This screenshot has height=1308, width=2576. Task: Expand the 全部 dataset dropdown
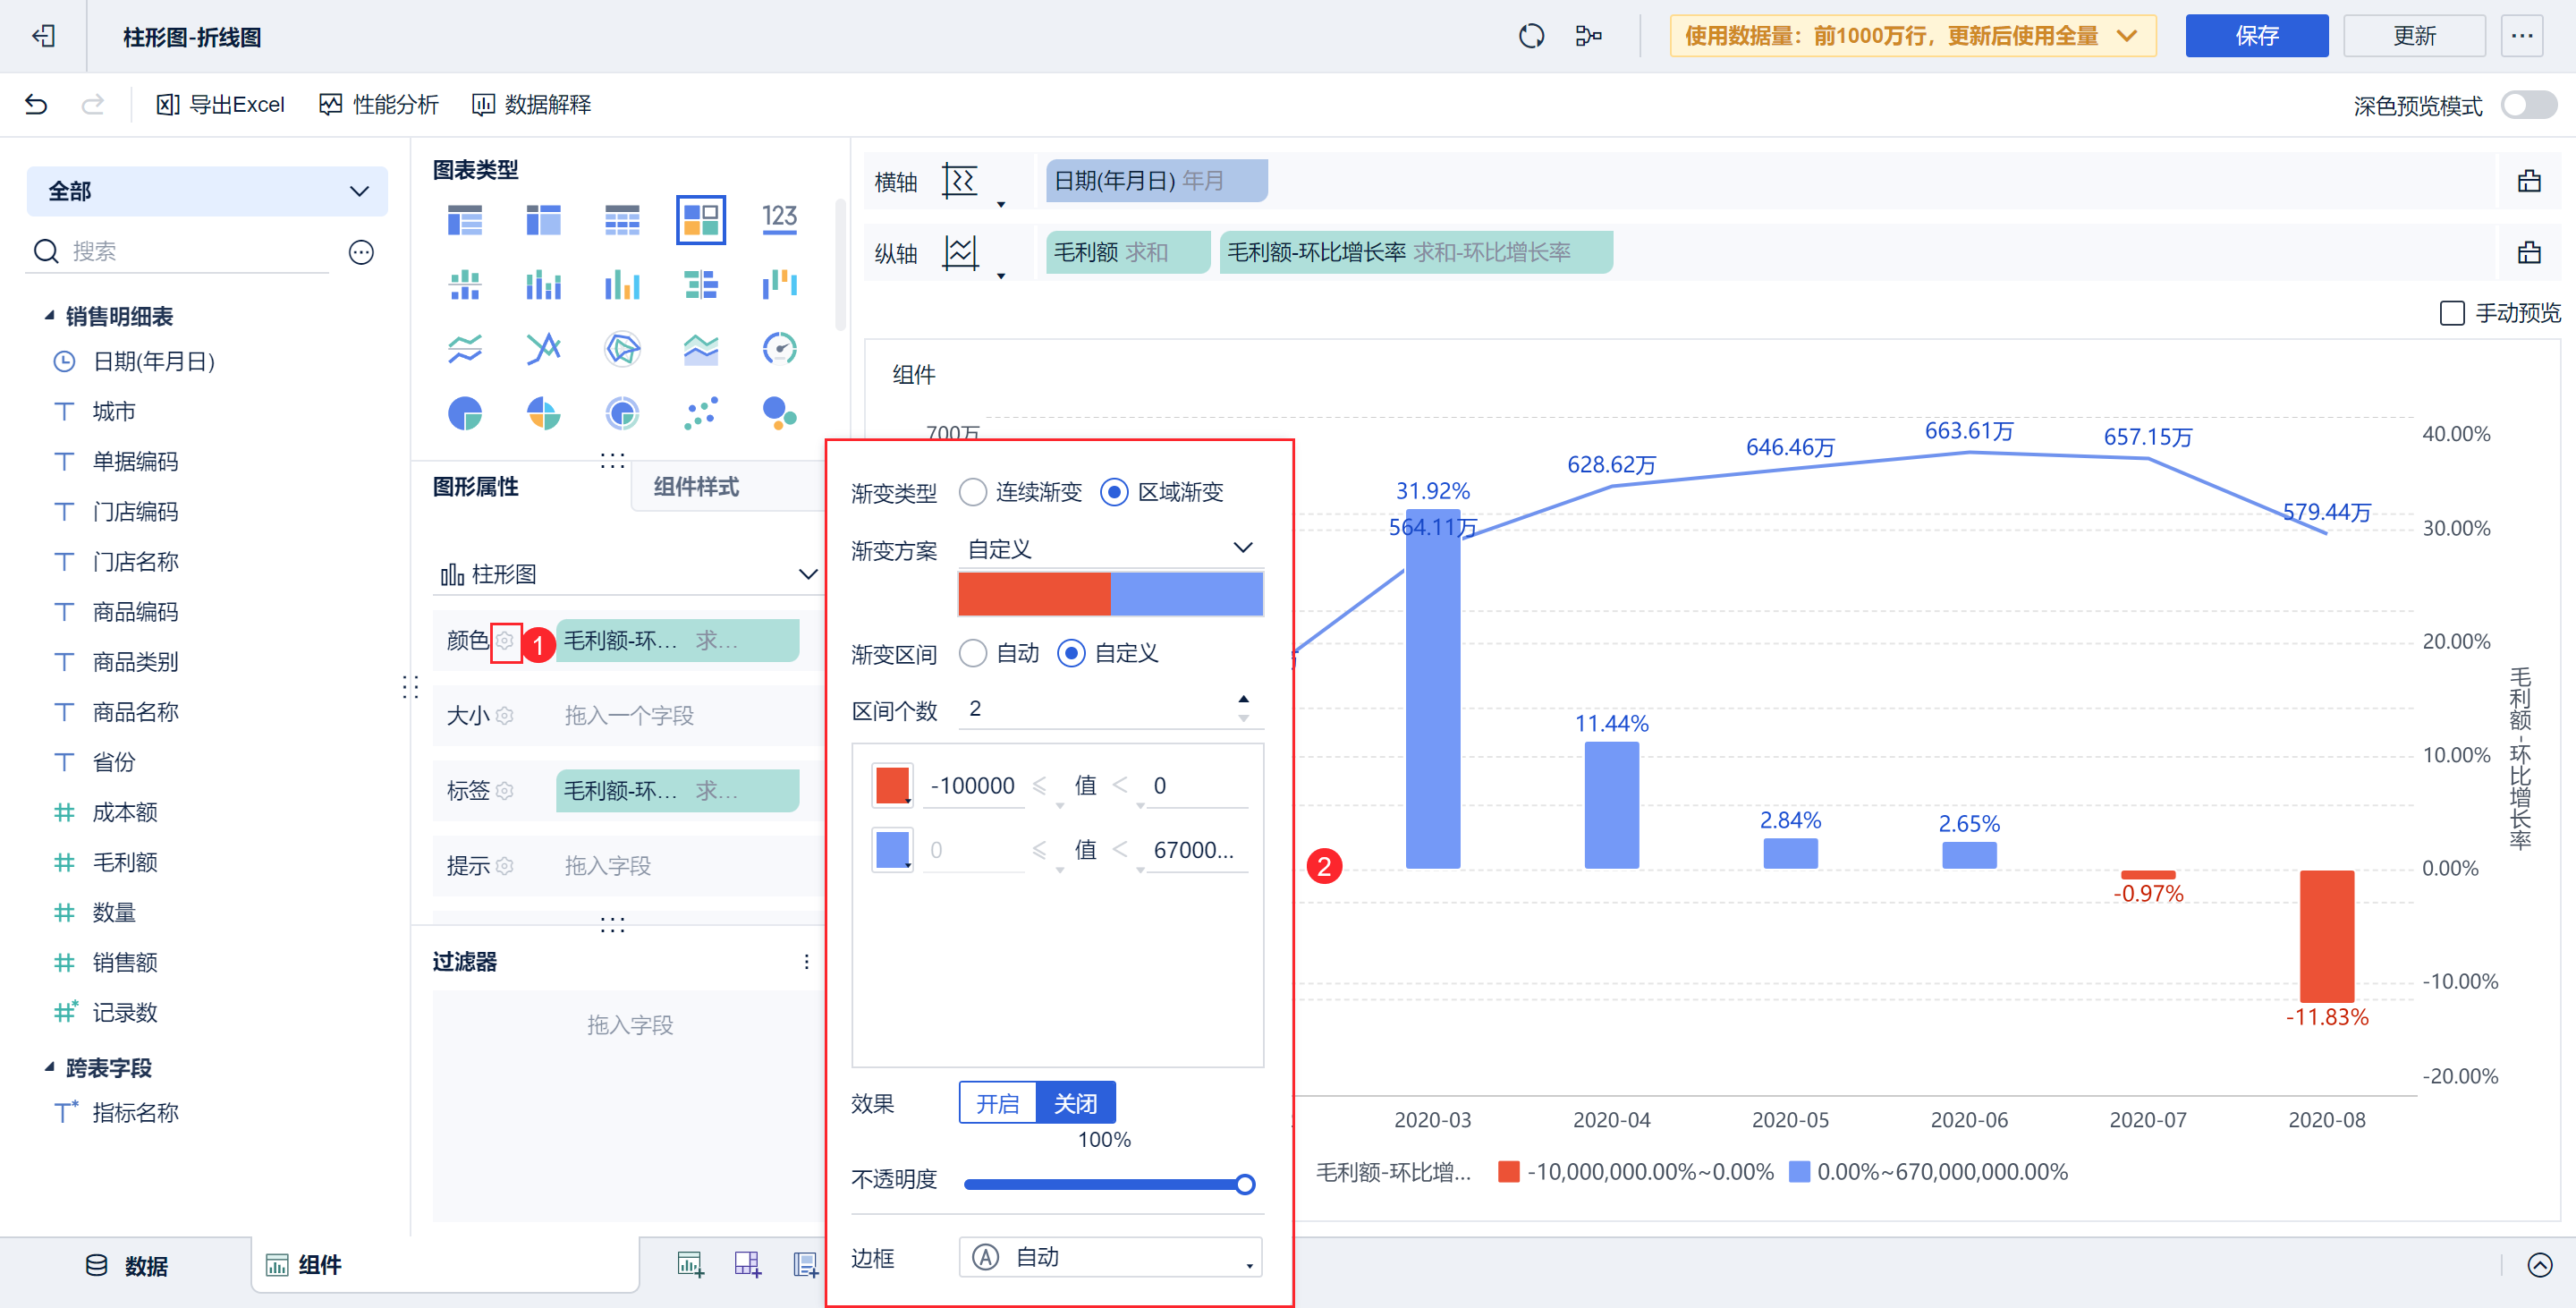pos(207,191)
